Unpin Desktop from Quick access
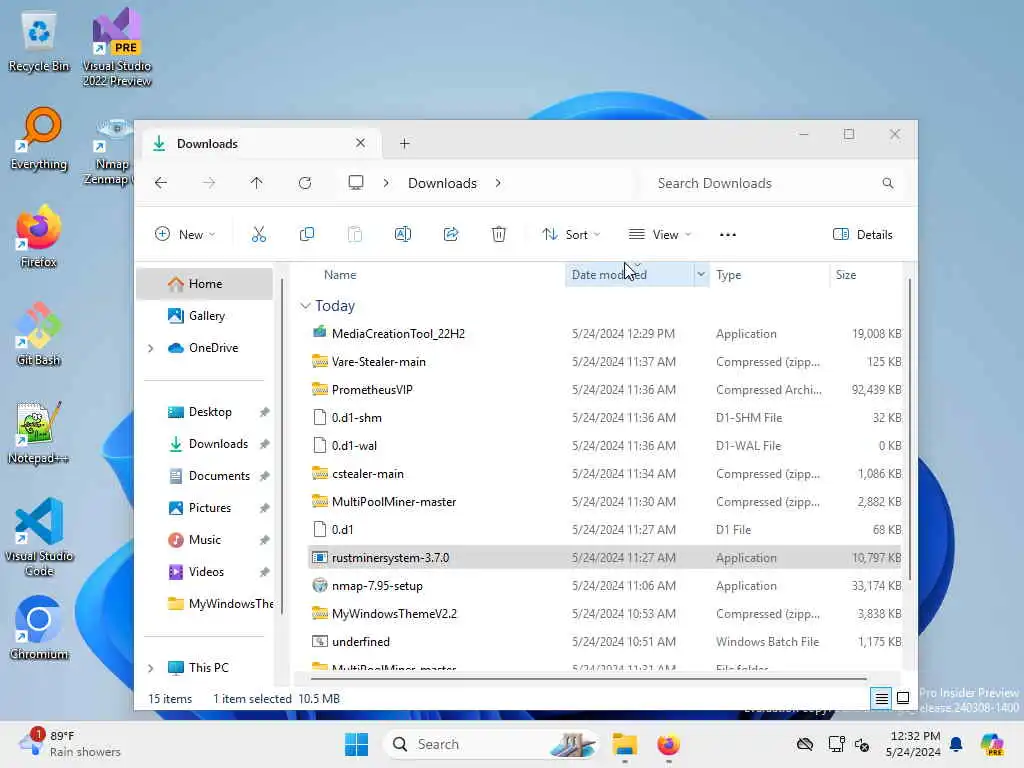 point(264,412)
